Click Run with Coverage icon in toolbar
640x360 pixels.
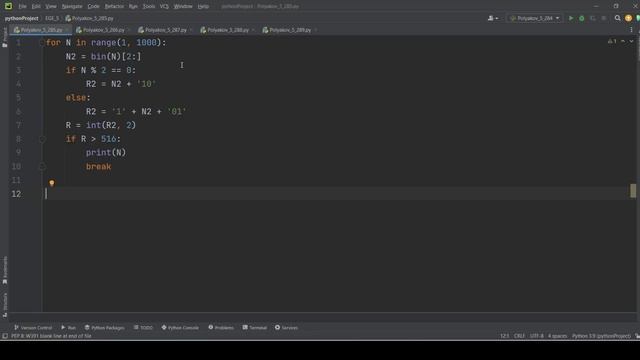[593, 18]
